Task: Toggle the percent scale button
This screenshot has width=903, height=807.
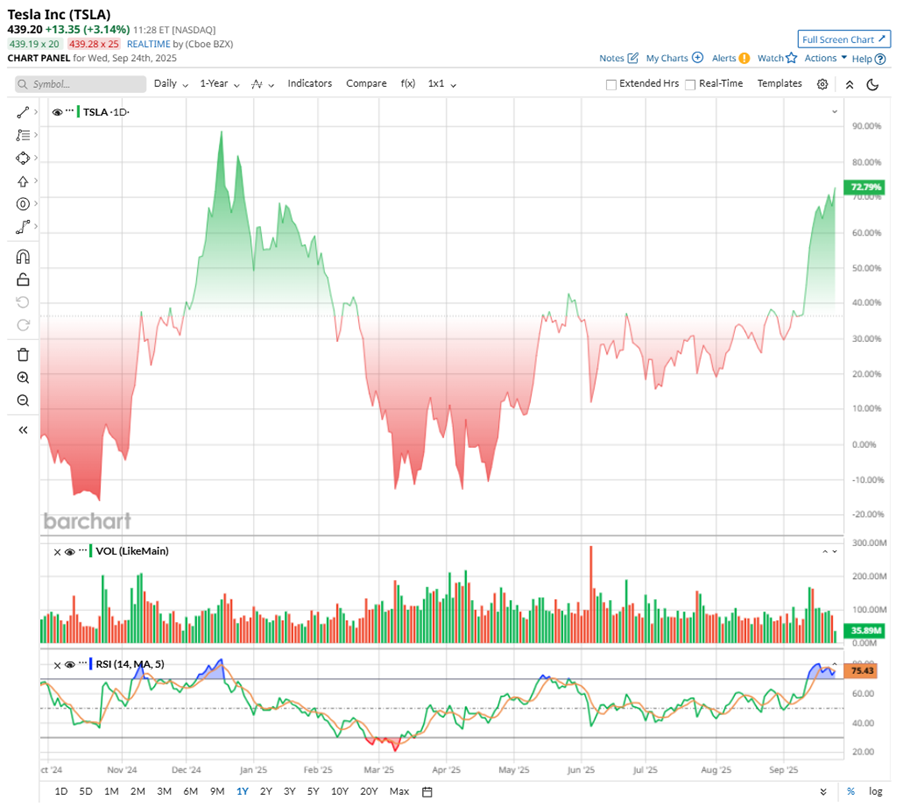Action: point(851,791)
